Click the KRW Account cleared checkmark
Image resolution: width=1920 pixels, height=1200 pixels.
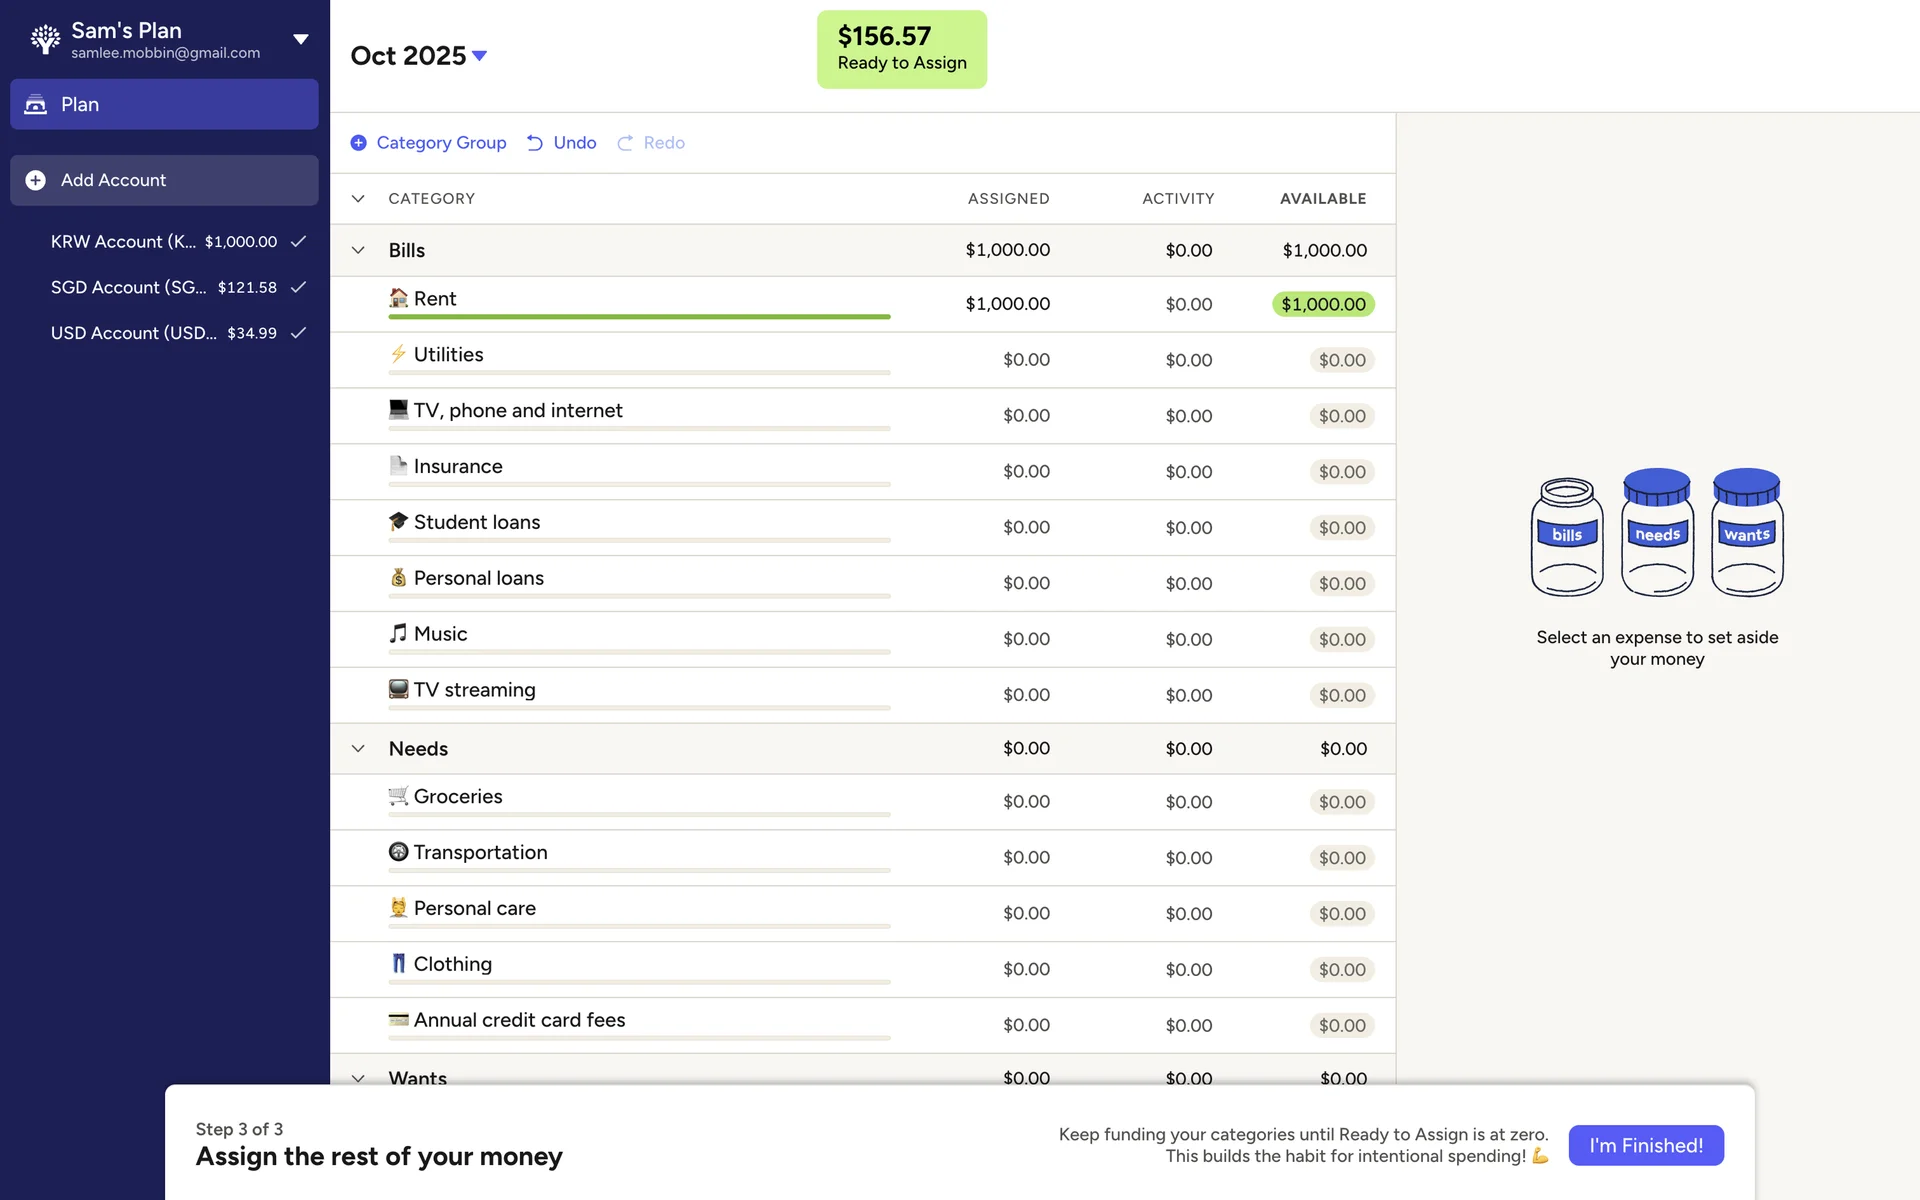tap(298, 241)
